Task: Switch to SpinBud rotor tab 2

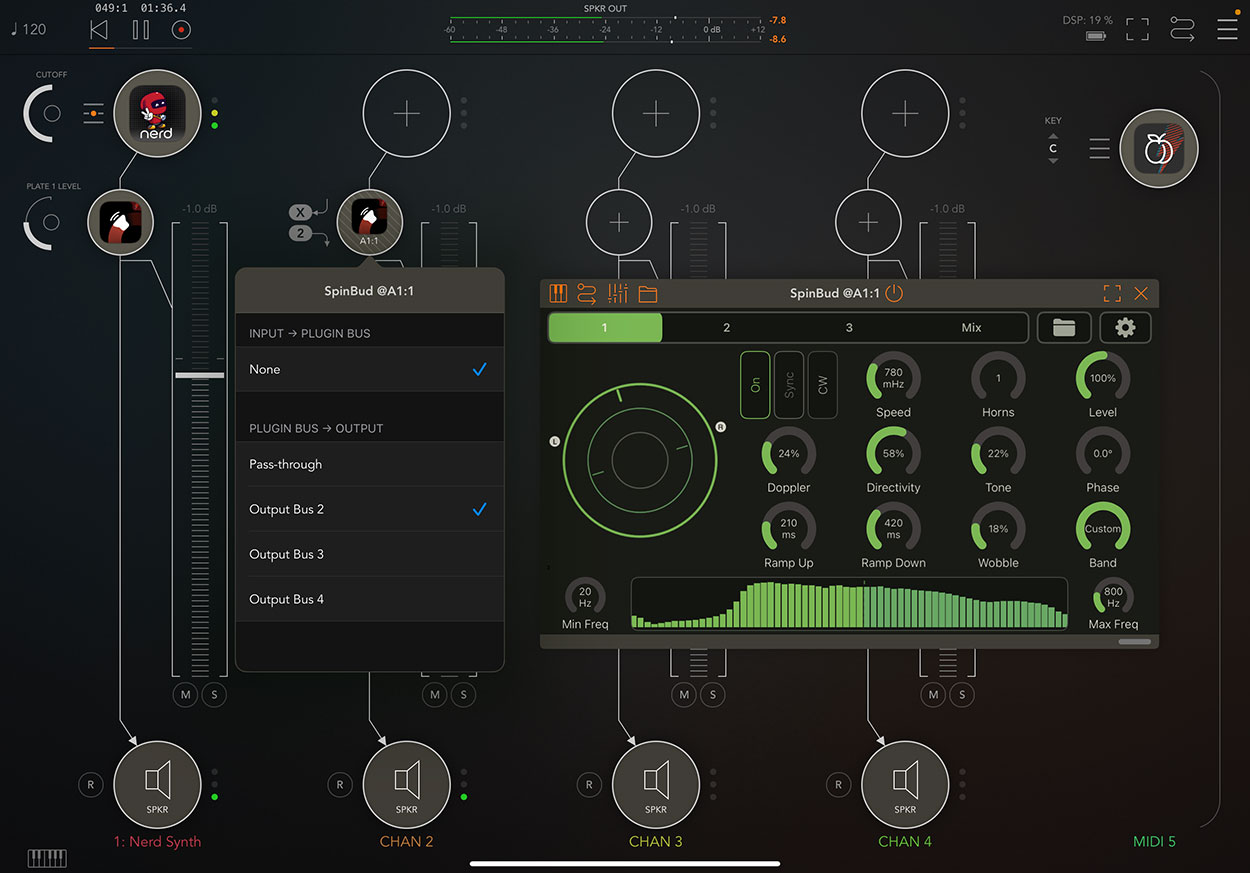Action: click(726, 327)
